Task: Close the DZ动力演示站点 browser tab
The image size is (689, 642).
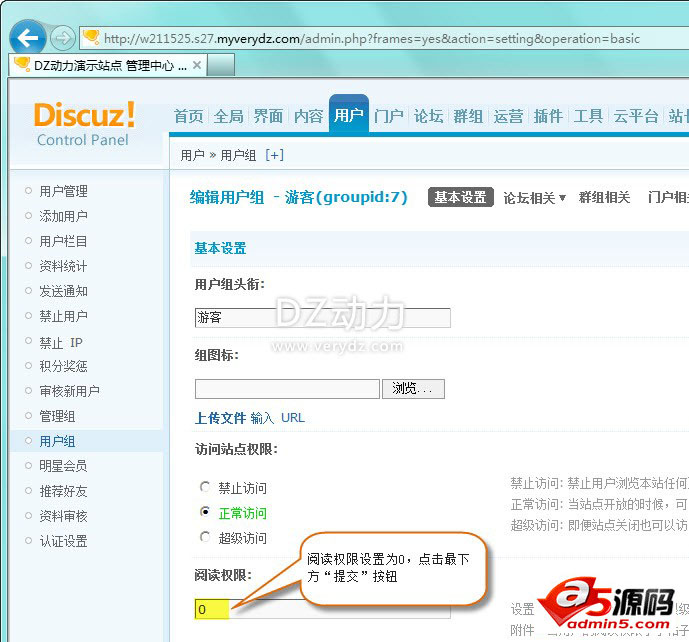Action: [197, 65]
